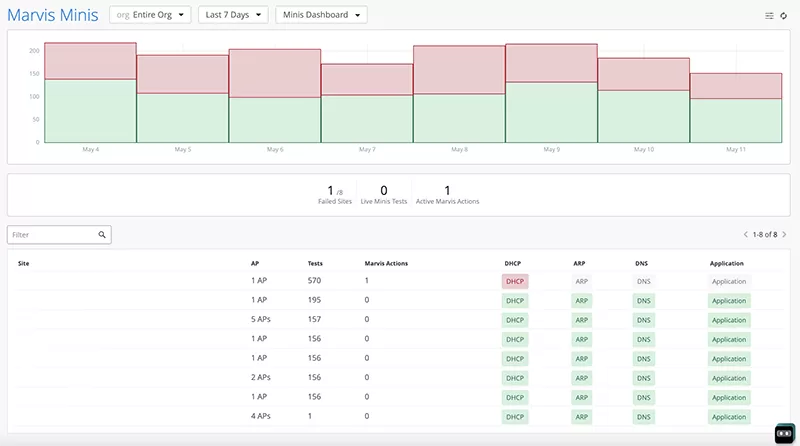The image size is (800, 446).
Task: Click the Live Minis Tests counter
Action: [384, 194]
